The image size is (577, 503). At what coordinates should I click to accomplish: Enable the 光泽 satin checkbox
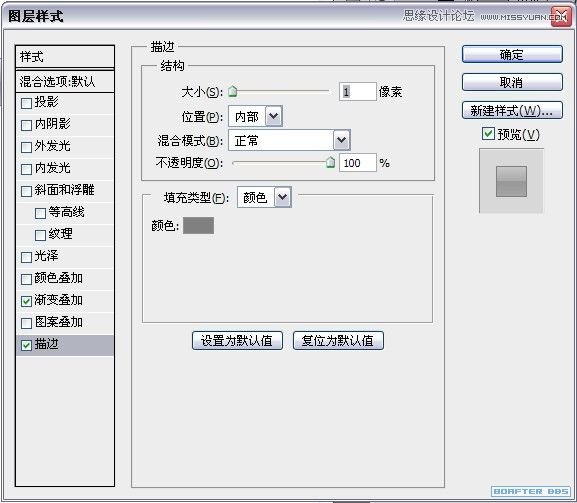point(26,257)
